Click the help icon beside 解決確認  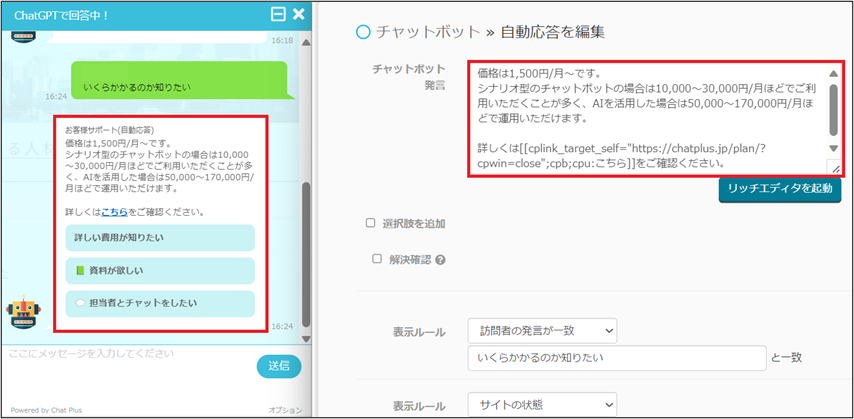440,260
